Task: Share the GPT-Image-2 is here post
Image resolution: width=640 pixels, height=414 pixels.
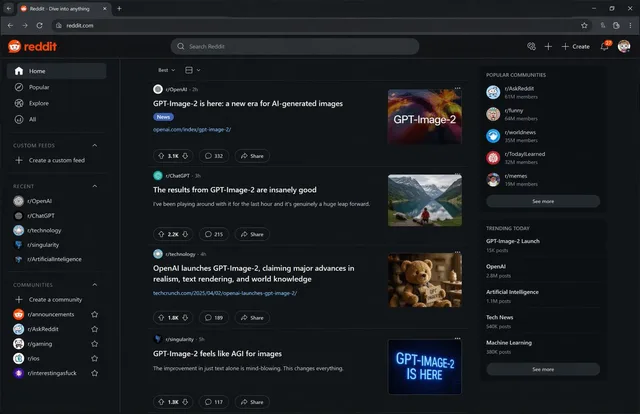Action: pyautogui.click(x=252, y=156)
